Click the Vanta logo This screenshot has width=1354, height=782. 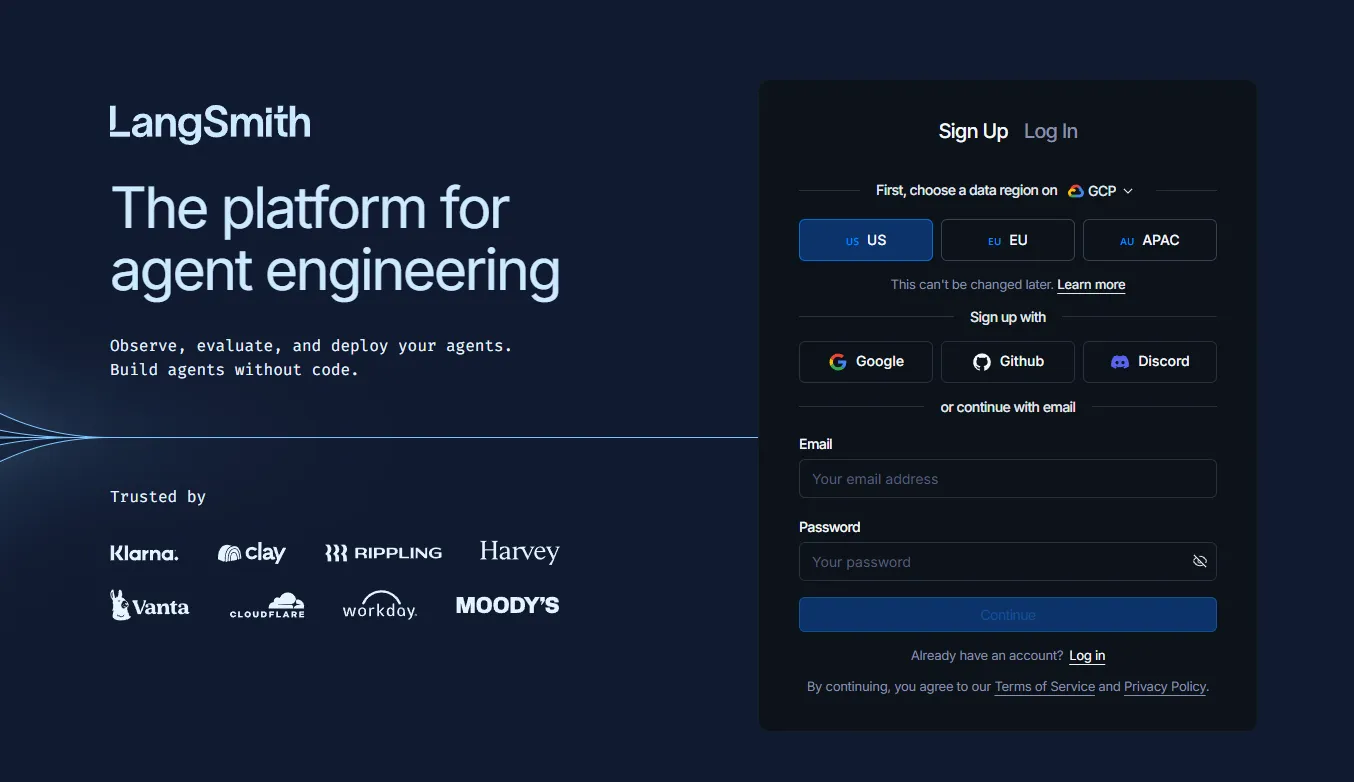click(149, 605)
